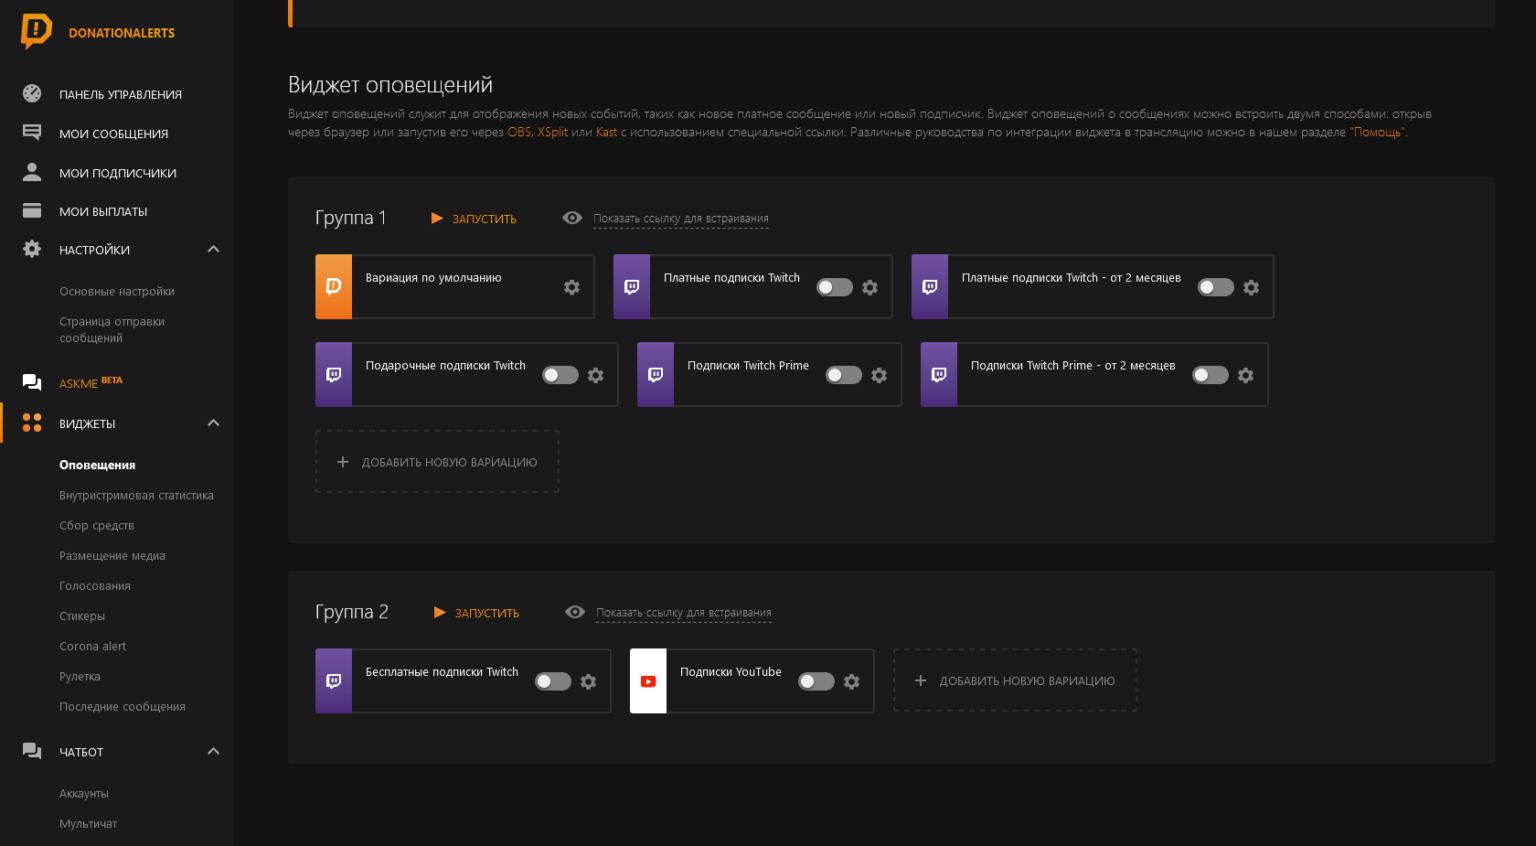Click Запустить for Группа 1

(474, 218)
